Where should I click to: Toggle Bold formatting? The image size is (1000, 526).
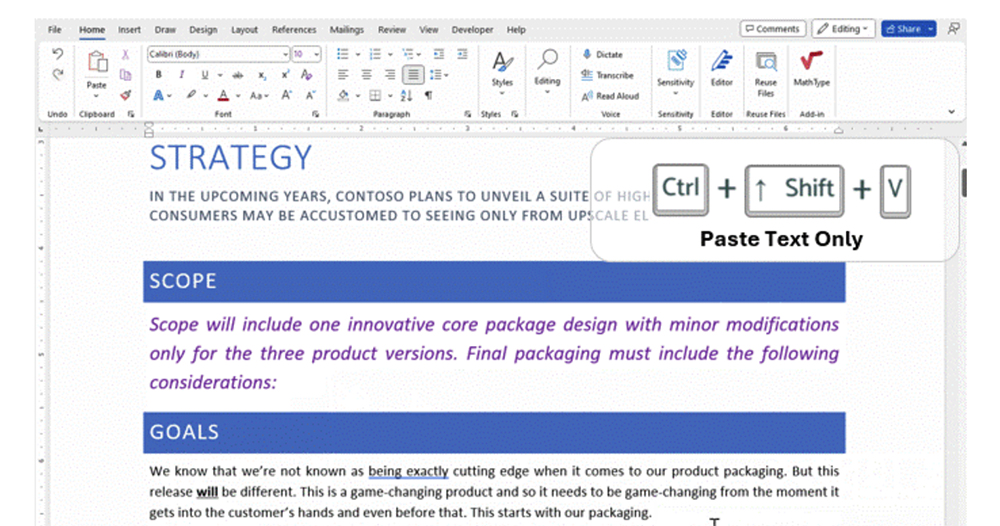(x=158, y=75)
